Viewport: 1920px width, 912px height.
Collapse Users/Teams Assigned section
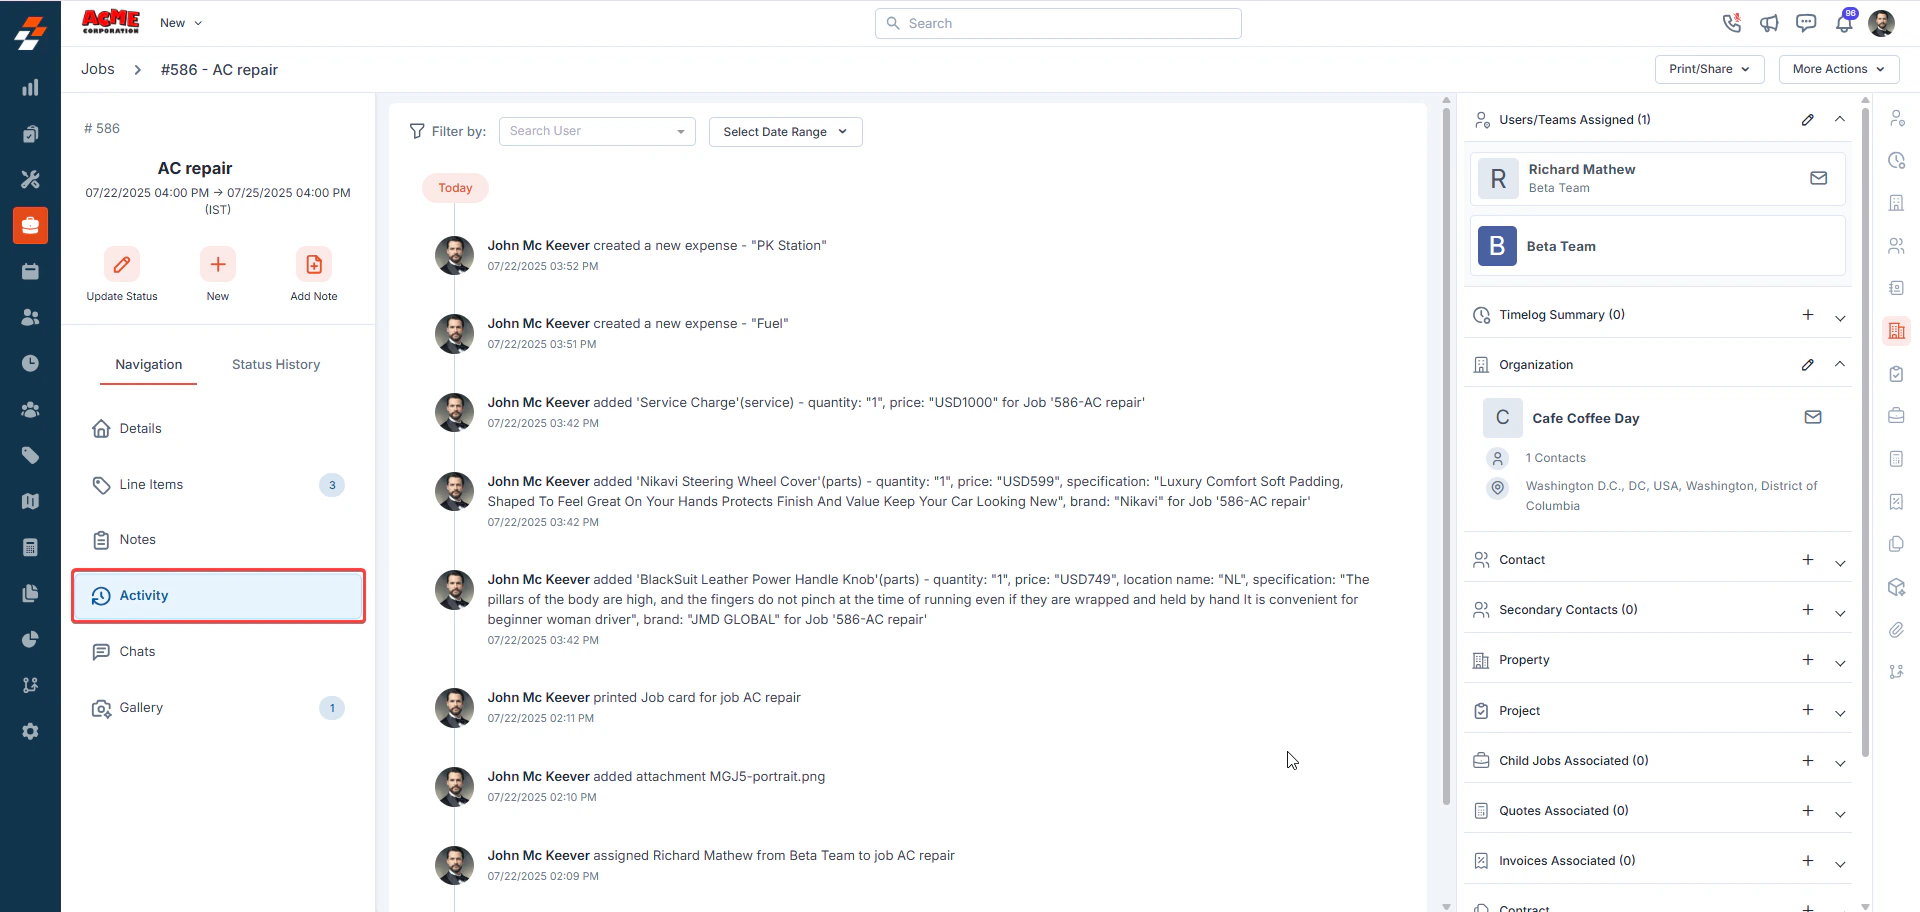pos(1840,119)
